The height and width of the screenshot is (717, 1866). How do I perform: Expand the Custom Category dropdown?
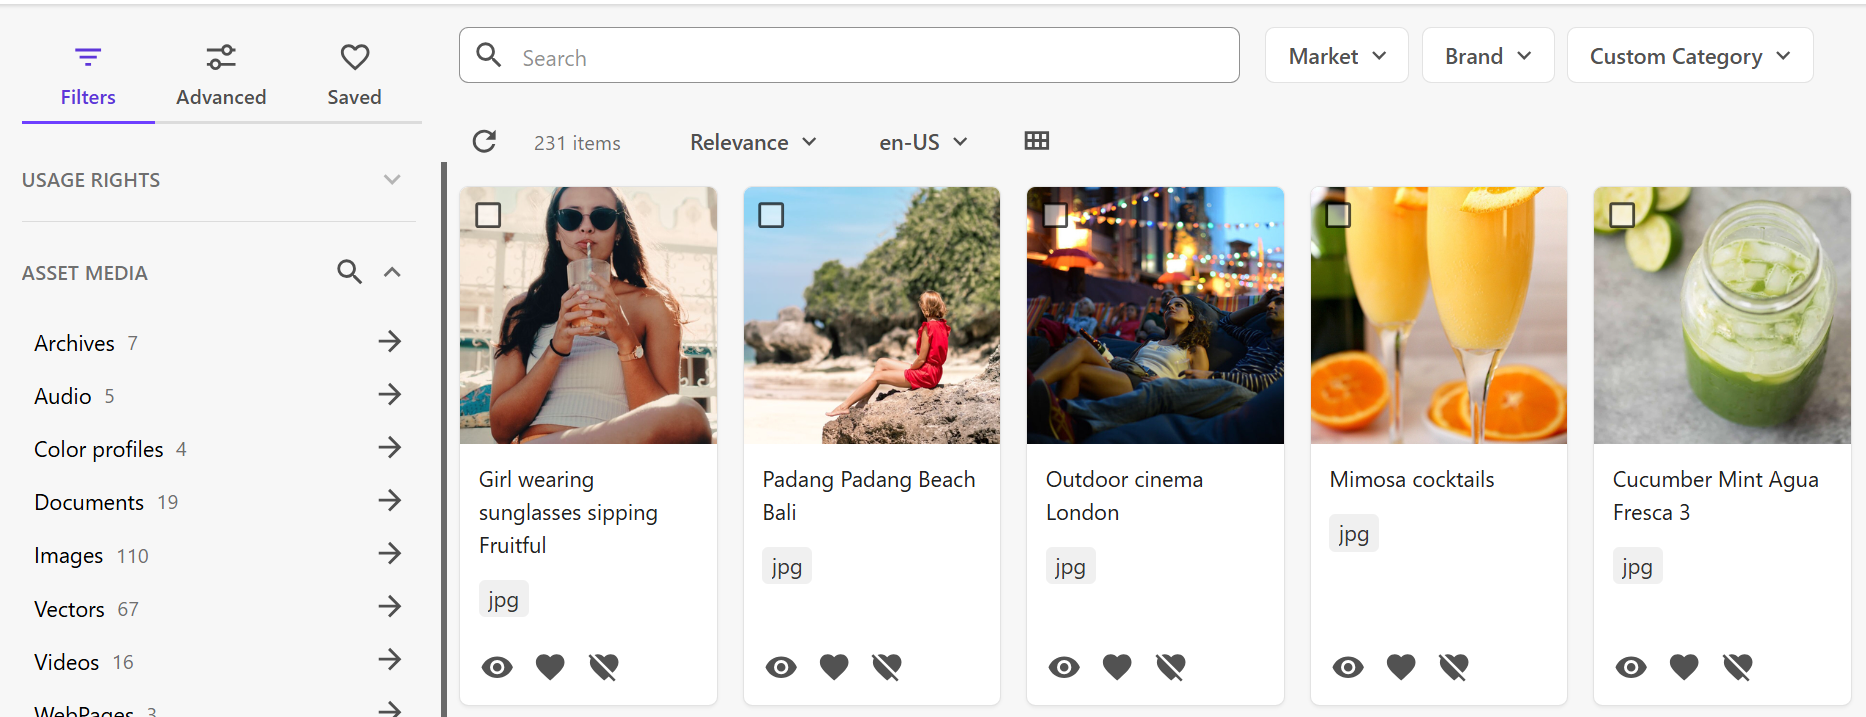(x=1690, y=56)
